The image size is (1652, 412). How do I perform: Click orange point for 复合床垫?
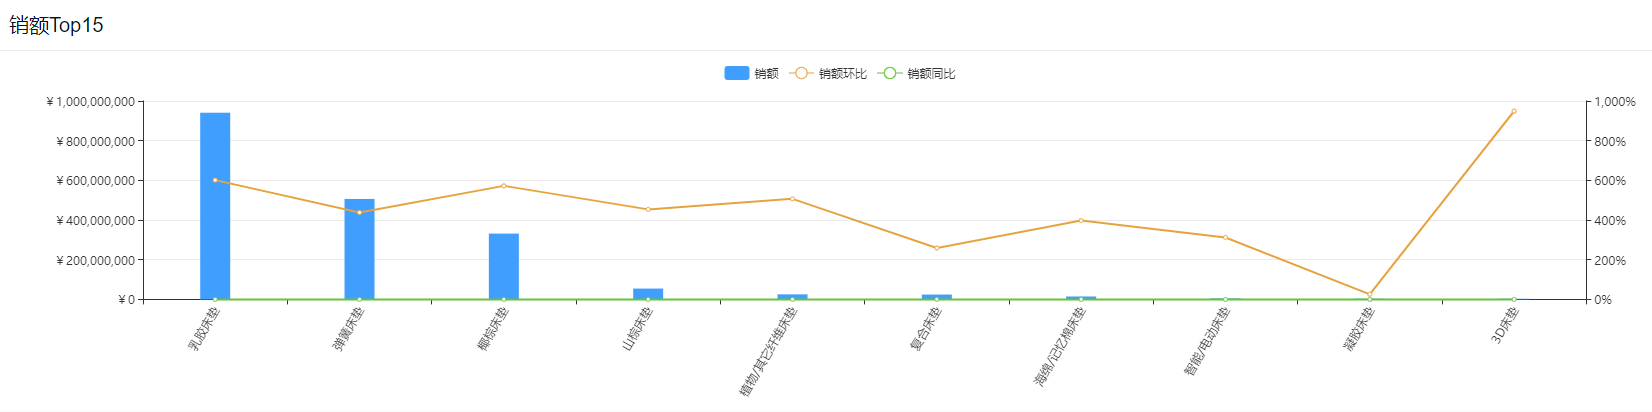[936, 248]
